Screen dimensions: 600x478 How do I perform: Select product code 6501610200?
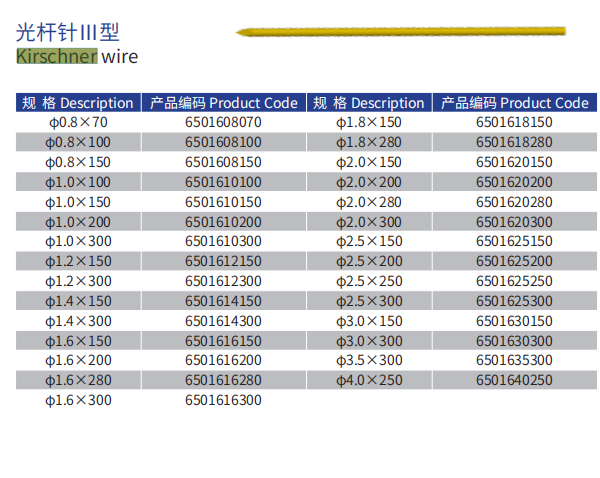tap(223, 222)
